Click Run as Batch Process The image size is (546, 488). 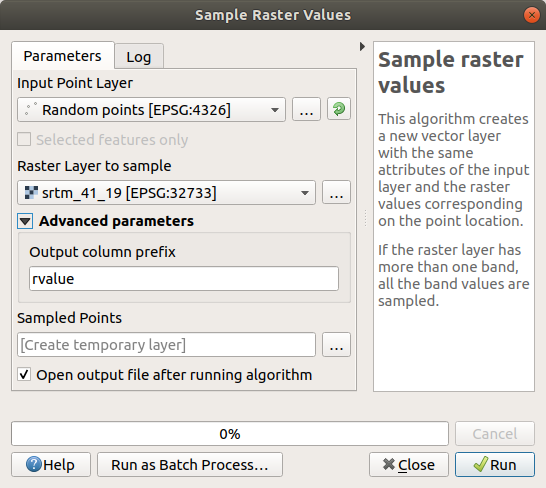(x=190, y=465)
